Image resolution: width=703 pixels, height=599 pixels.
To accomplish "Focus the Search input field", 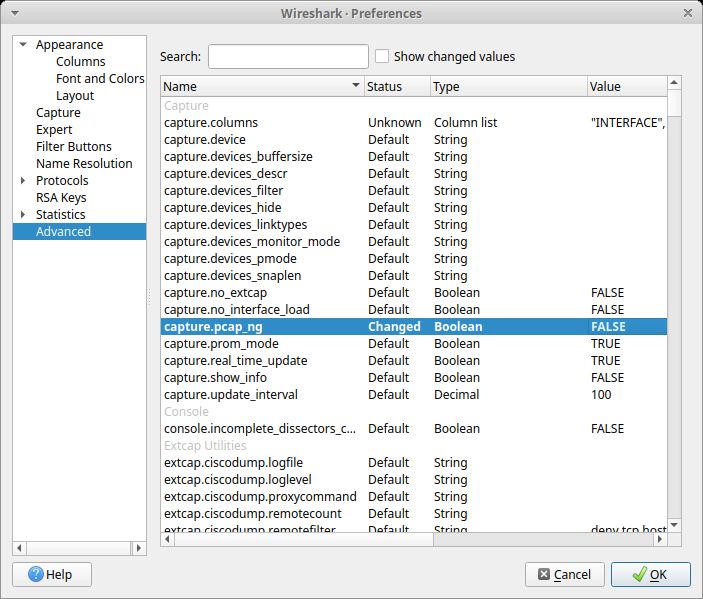I will coord(288,56).
